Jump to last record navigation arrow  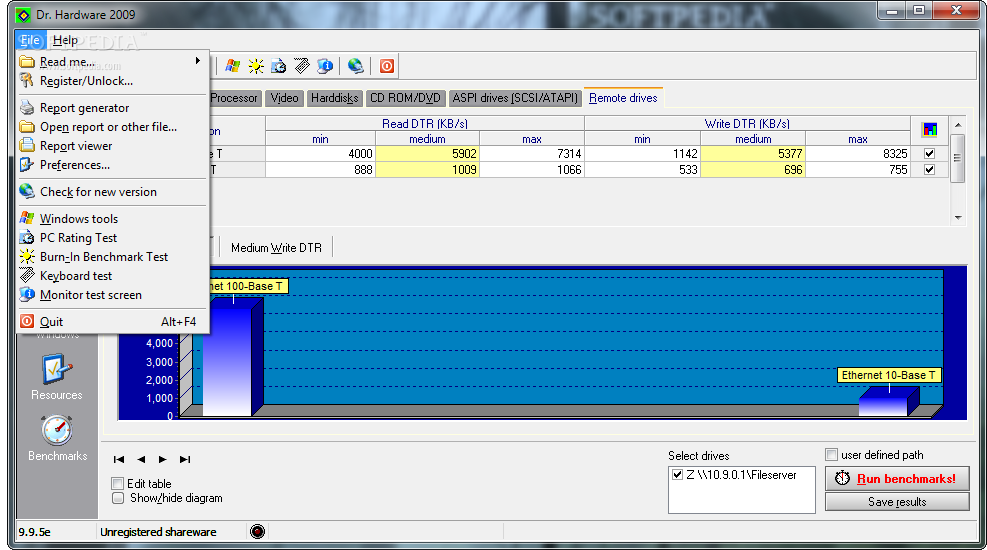(x=184, y=459)
